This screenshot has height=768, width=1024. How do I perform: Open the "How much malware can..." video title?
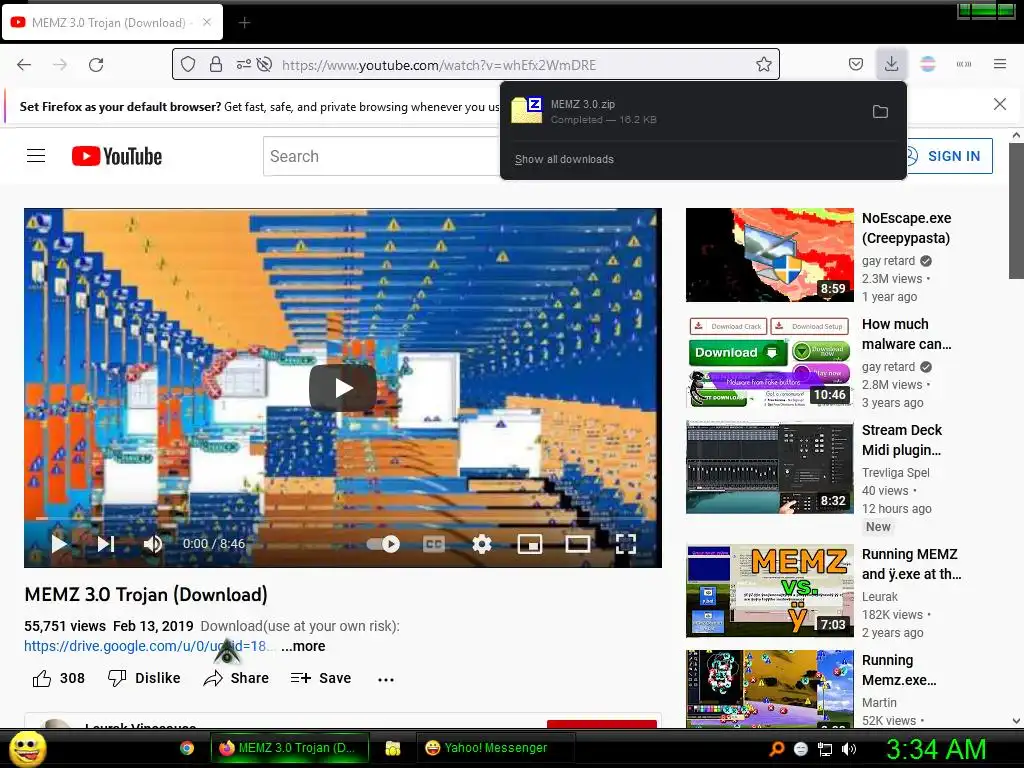pyautogui.click(x=906, y=334)
